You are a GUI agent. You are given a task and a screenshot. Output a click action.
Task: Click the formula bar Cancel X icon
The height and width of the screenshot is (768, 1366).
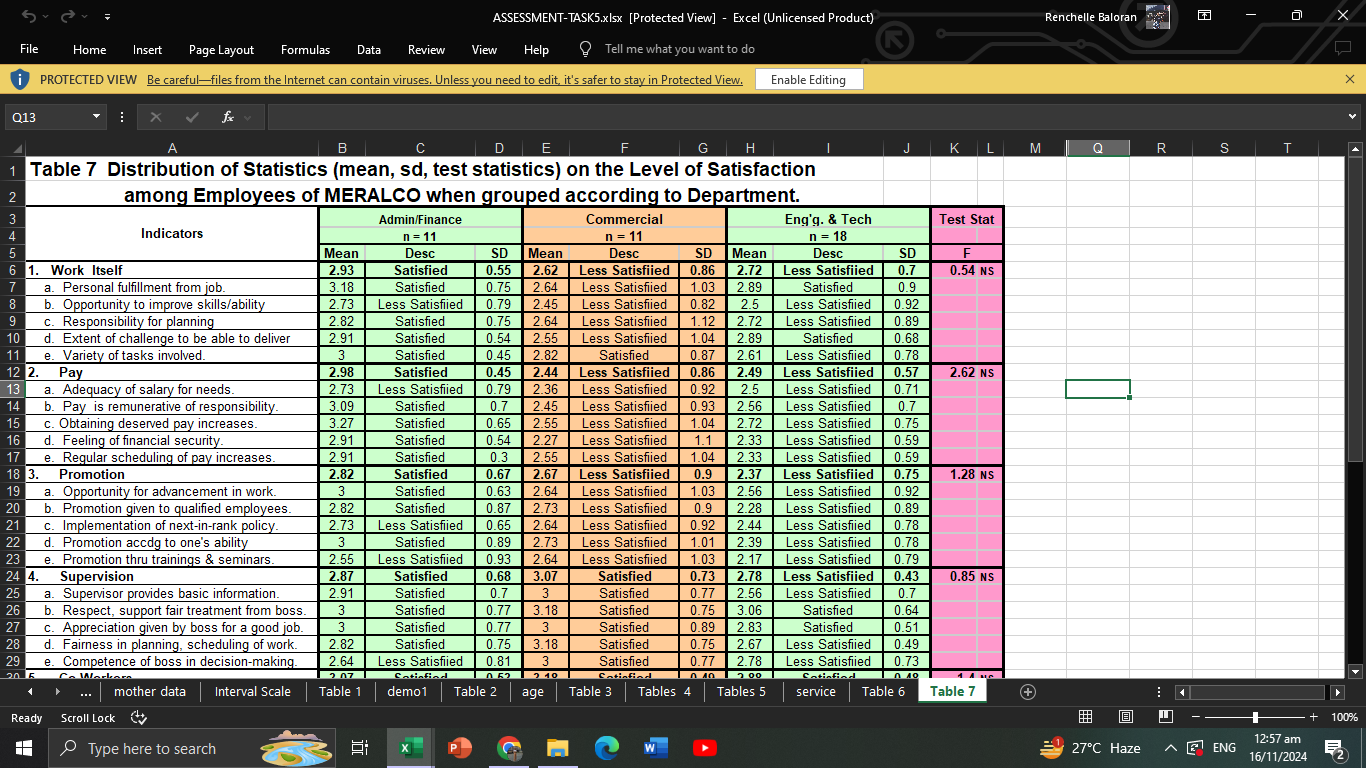point(156,117)
